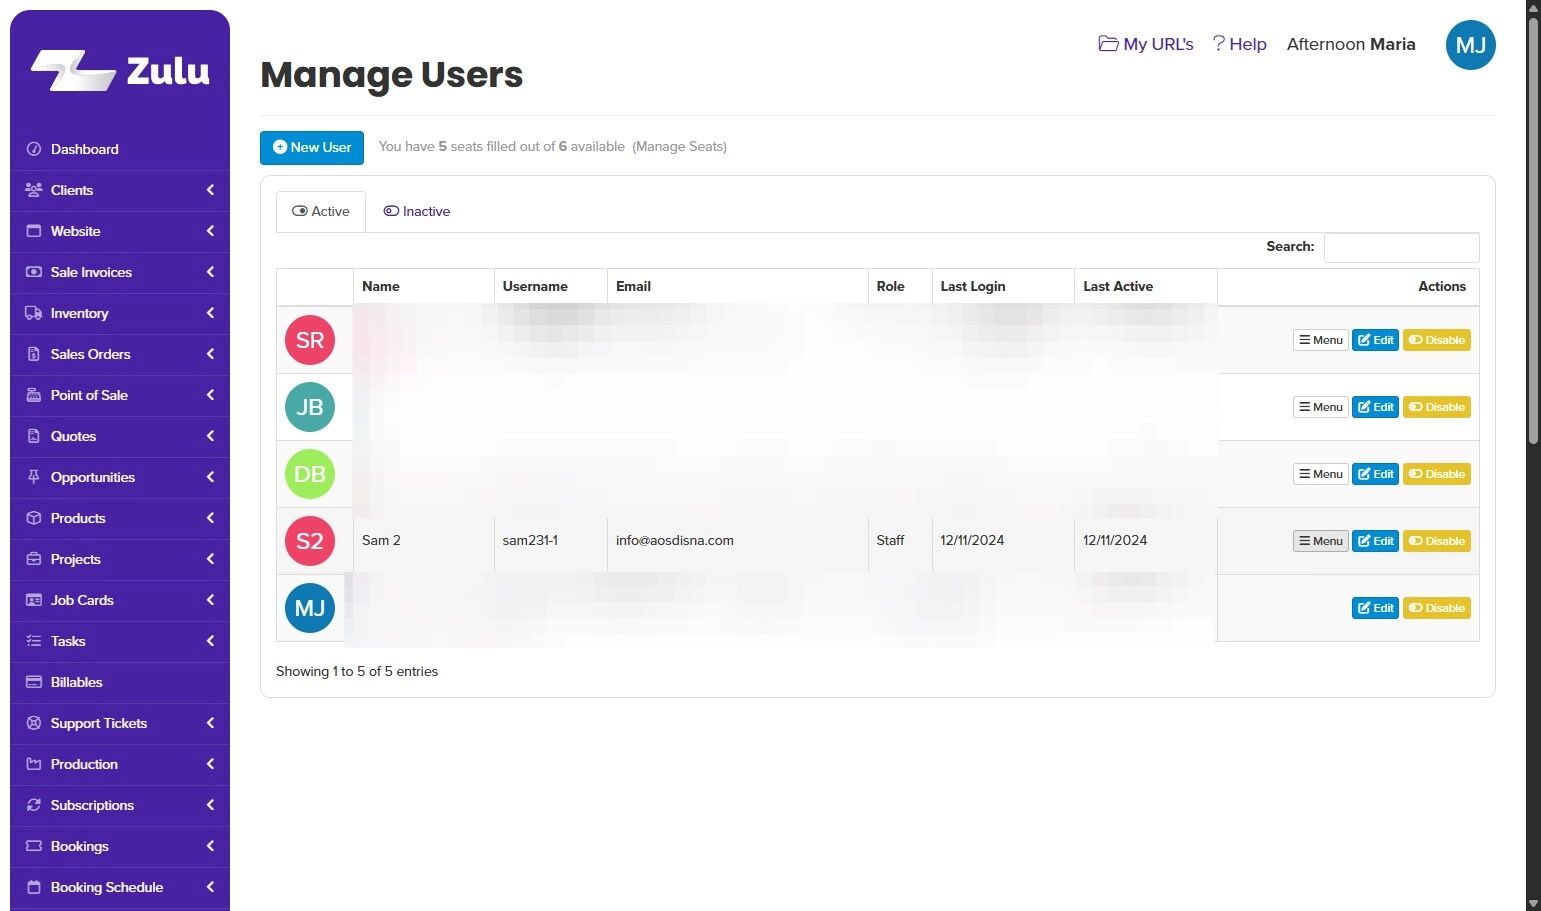1541x911 pixels.
Task: Expand the Sales Orders submenu chevron
Action: [210, 354]
